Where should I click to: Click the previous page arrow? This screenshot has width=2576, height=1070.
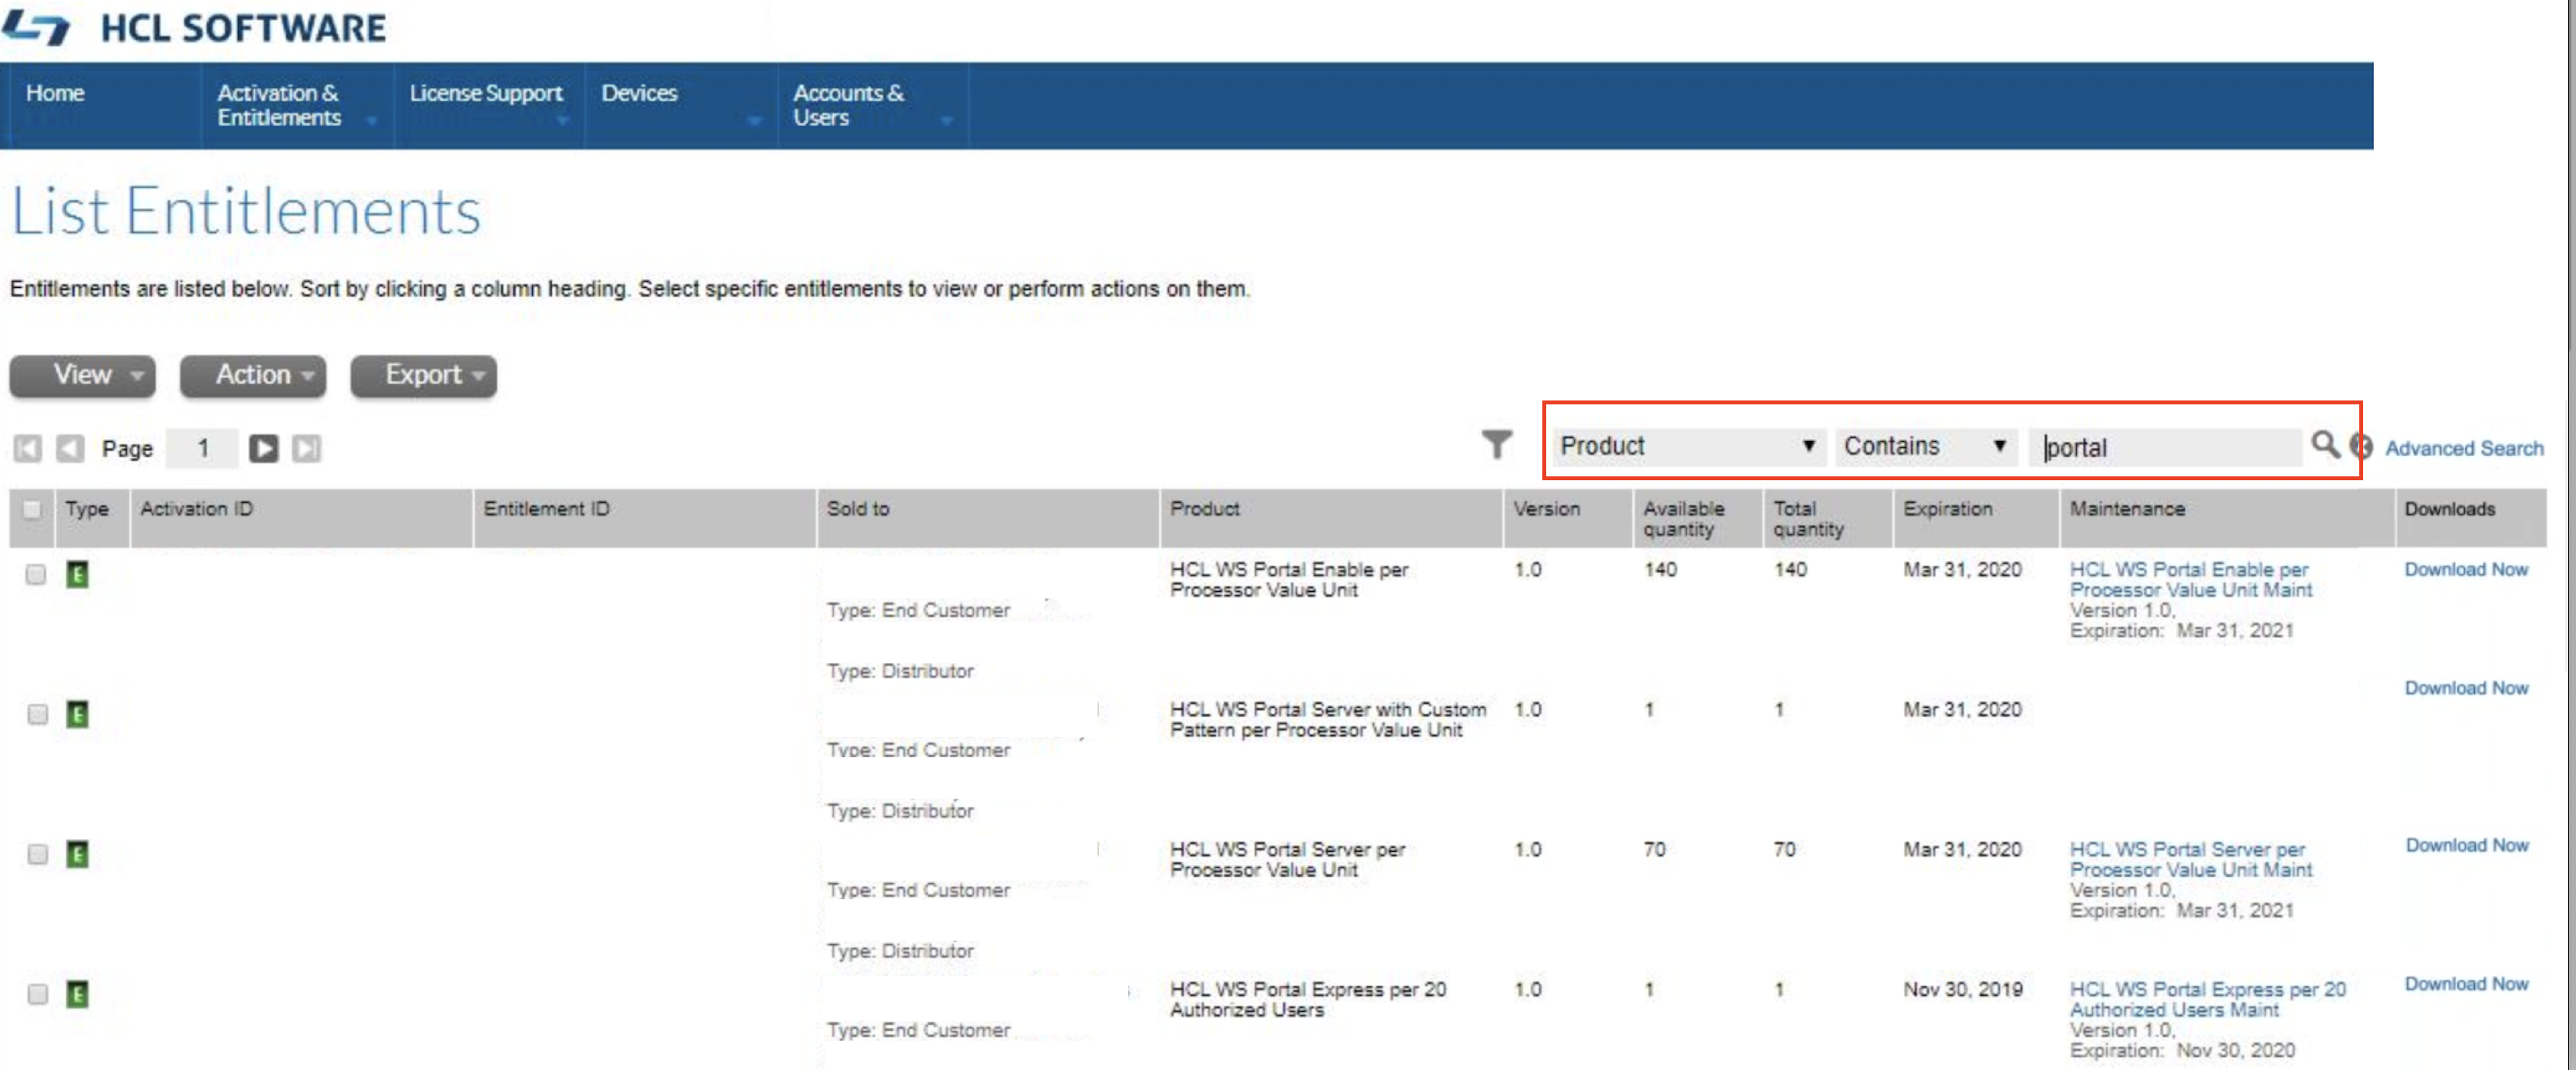(69, 449)
